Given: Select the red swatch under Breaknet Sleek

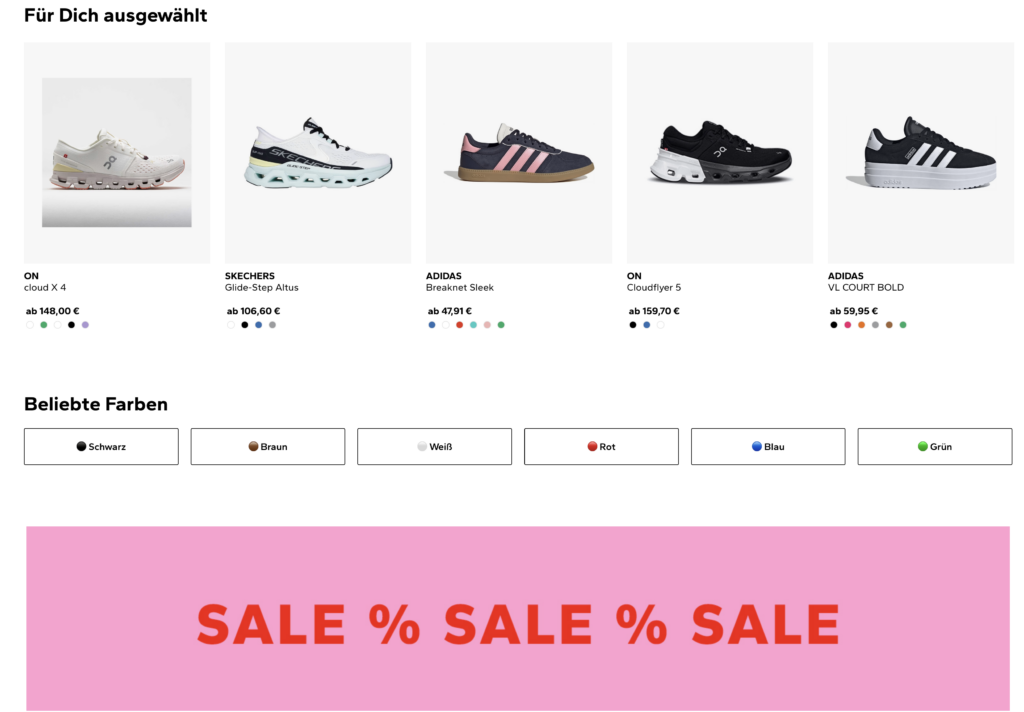Looking at the screenshot, I should (x=460, y=325).
